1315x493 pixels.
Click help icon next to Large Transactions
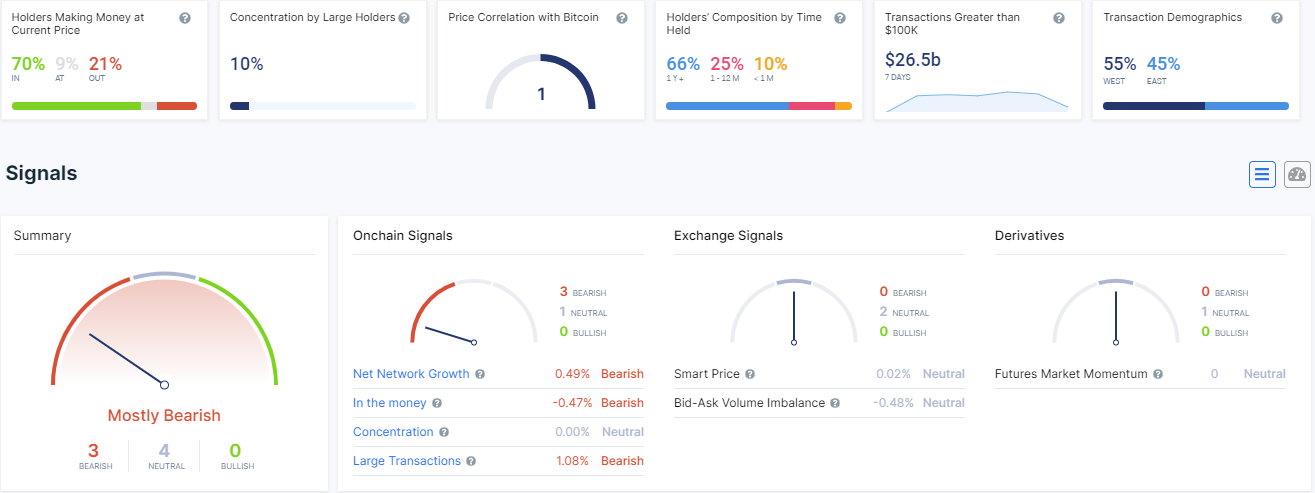(471, 461)
